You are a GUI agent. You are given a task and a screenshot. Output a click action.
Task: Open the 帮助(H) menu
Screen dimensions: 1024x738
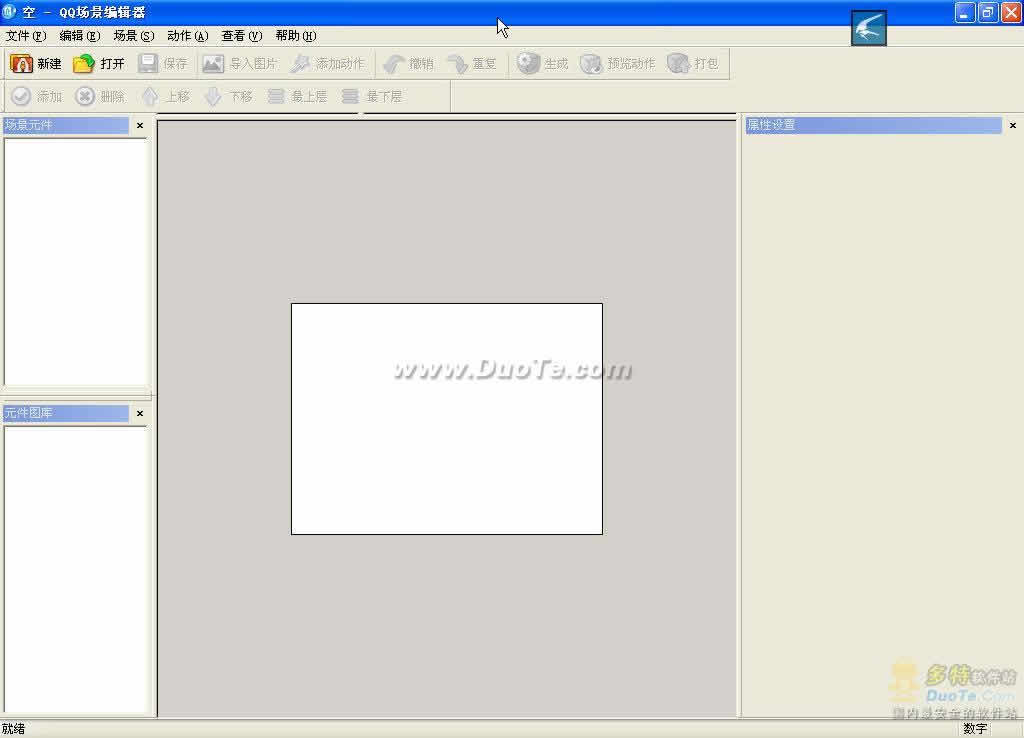pos(295,36)
